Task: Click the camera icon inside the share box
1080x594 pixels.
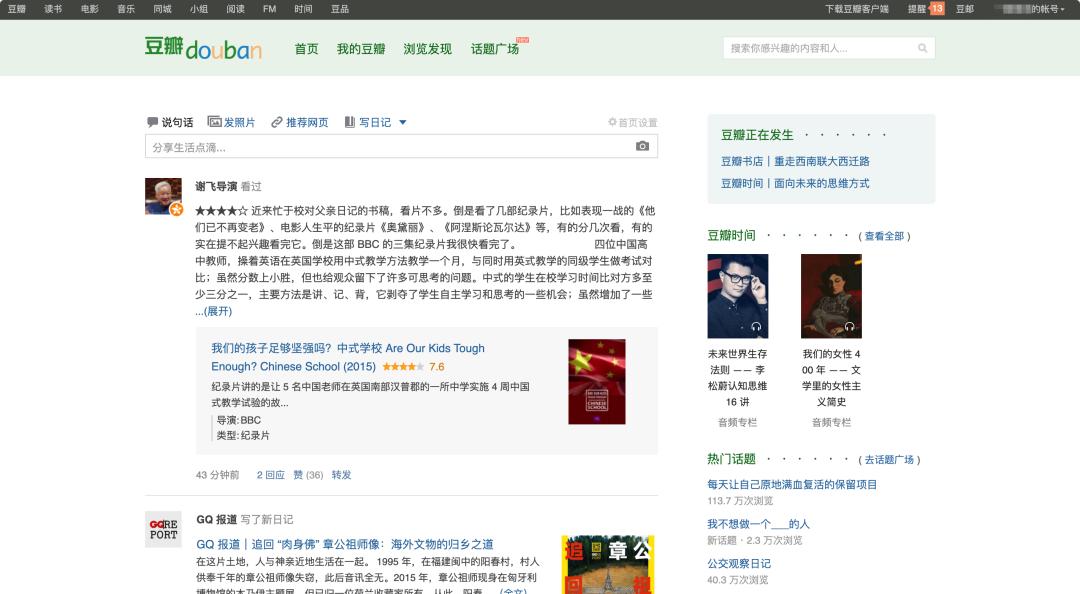Action: [x=644, y=145]
